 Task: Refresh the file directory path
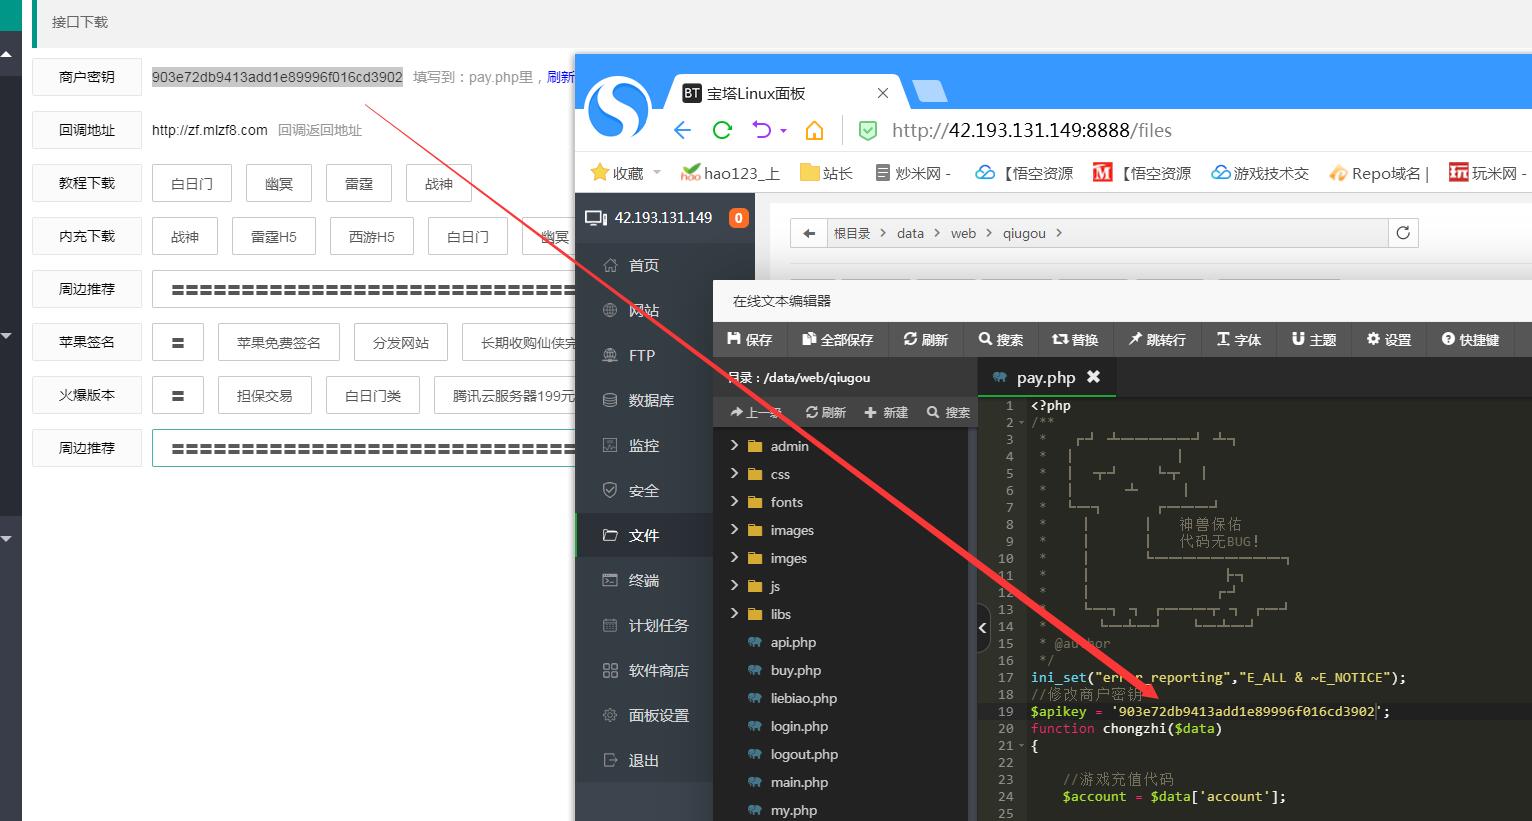[x=1403, y=233]
